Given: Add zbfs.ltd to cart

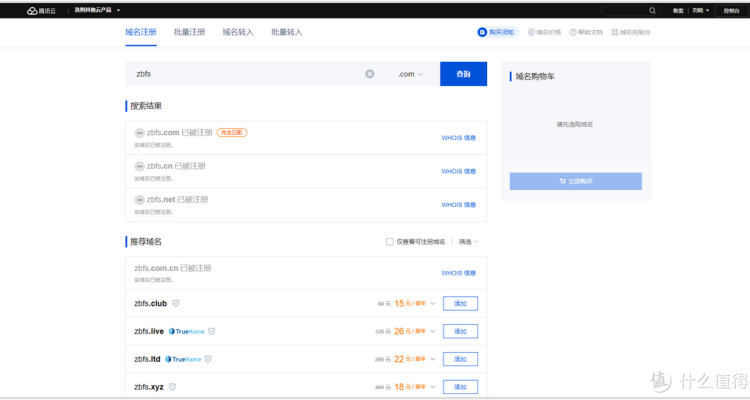Looking at the screenshot, I should point(460,359).
